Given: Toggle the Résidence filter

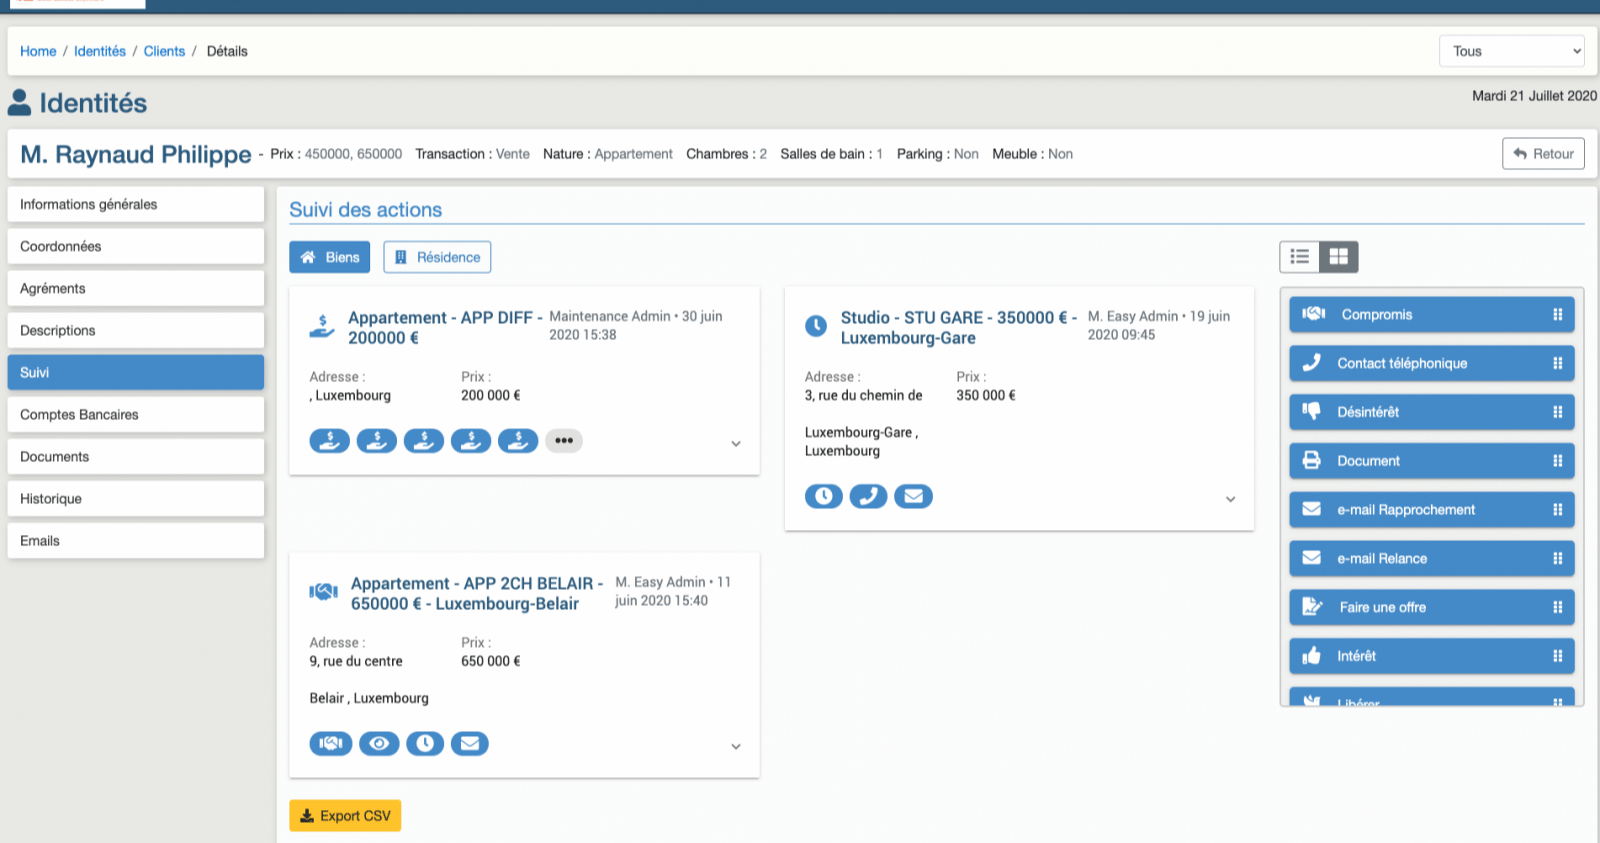Looking at the screenshot, I should tap(437, 257).
